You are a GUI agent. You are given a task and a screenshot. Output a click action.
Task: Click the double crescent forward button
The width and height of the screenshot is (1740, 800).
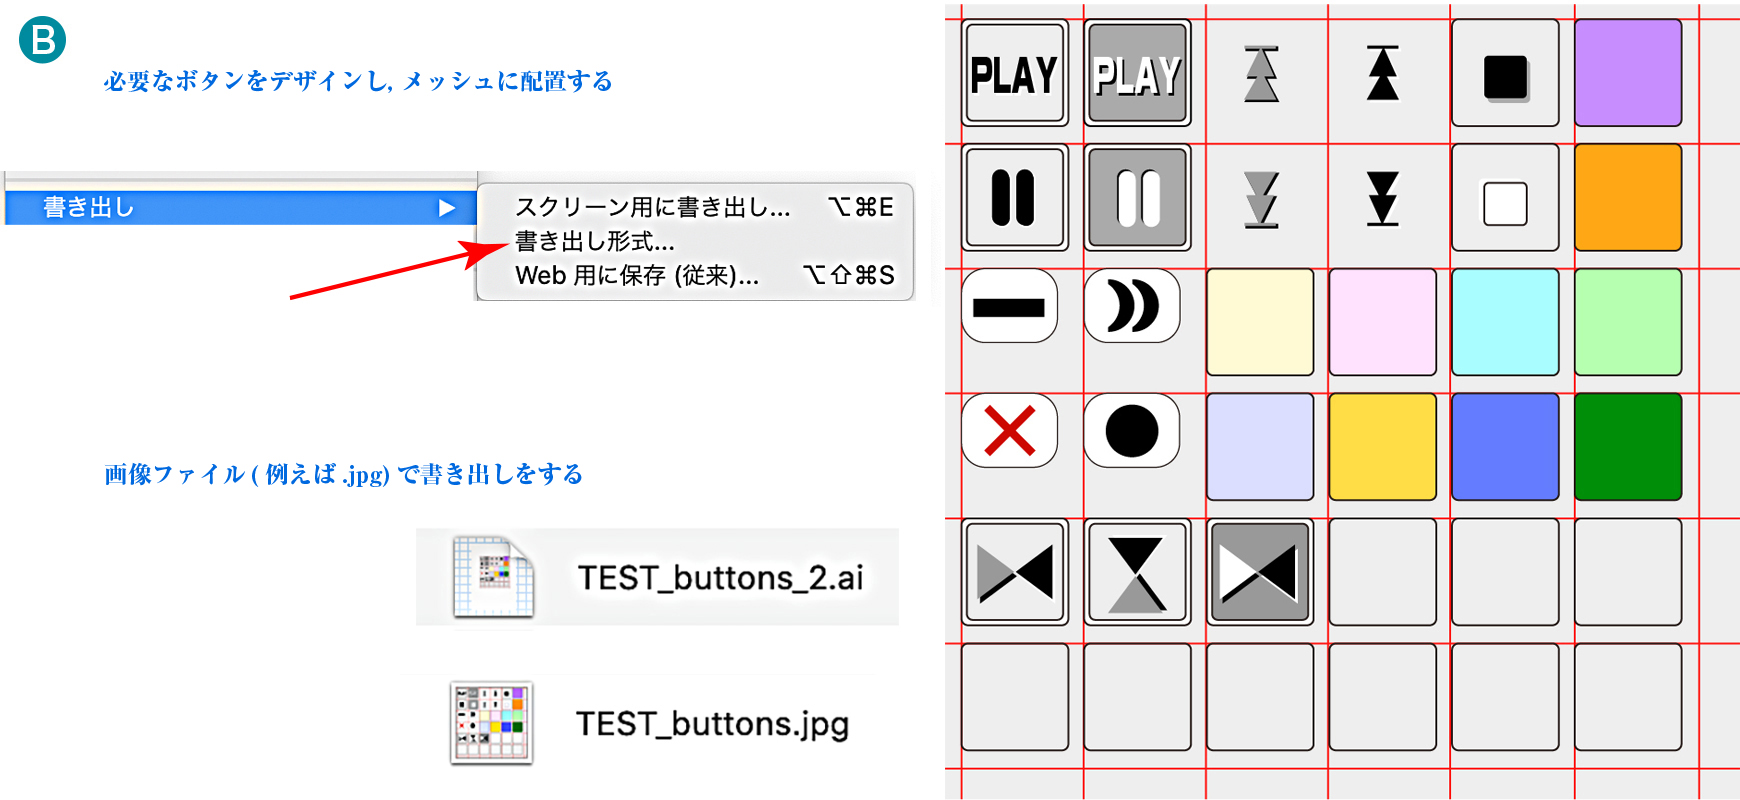(1132, 306)
